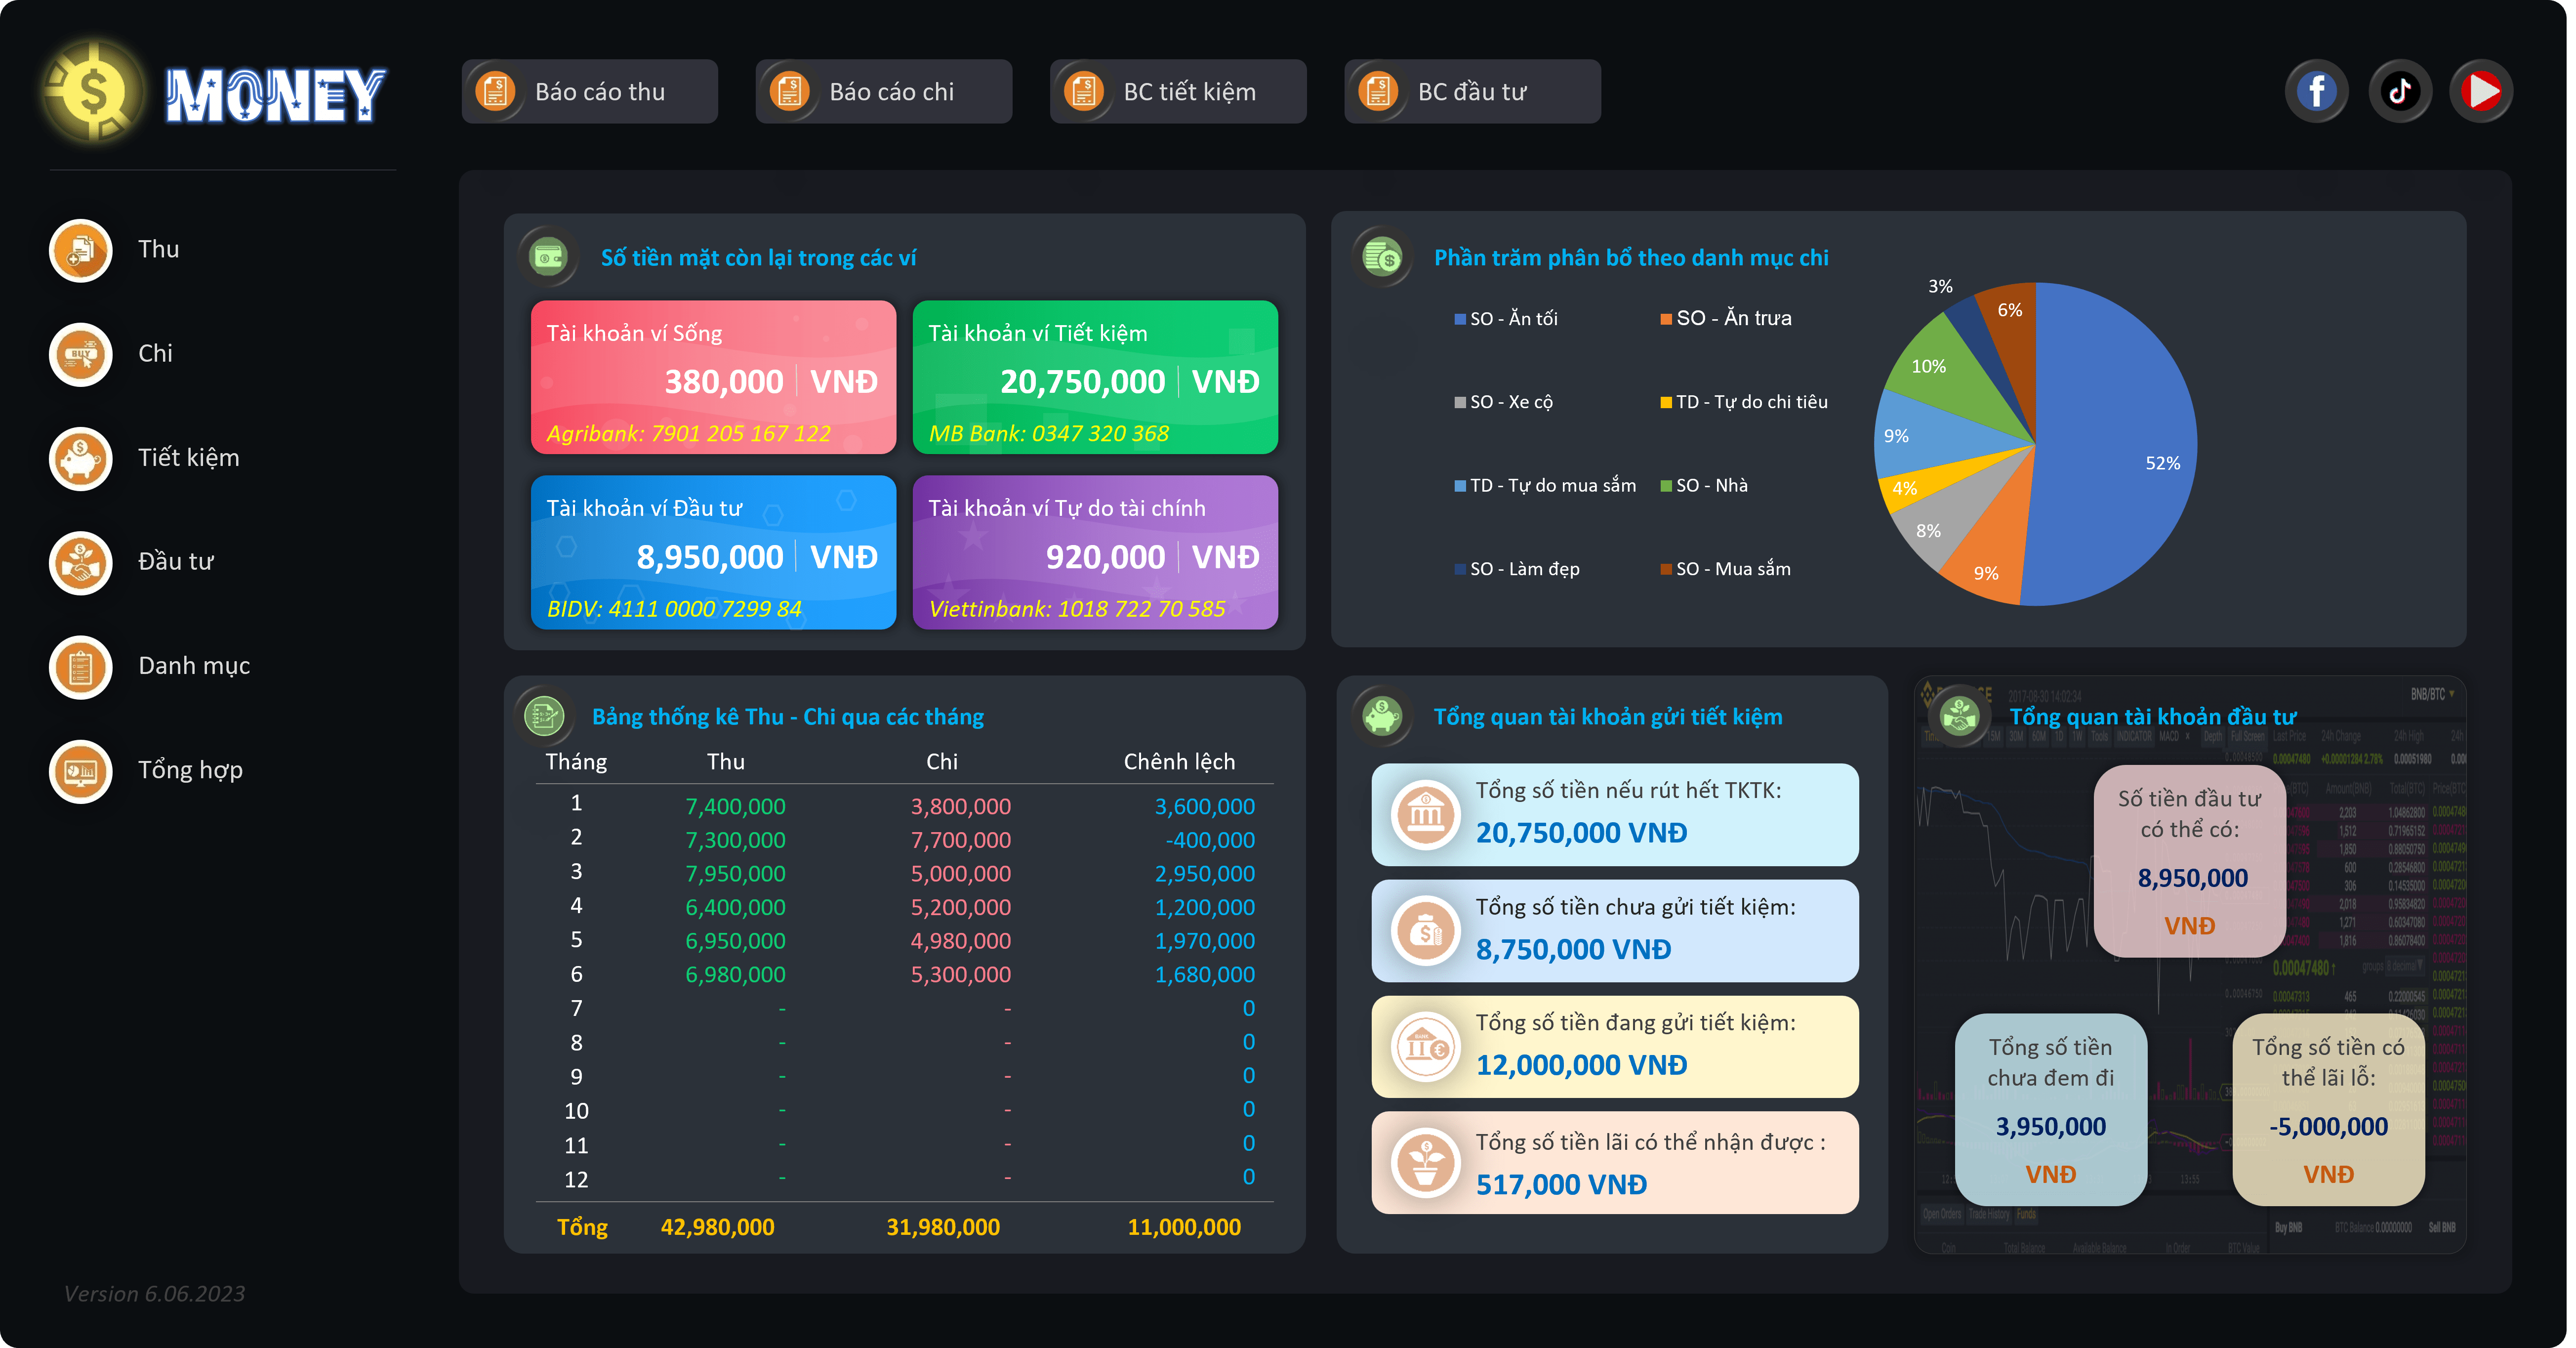Viewport: 2576px width, 1348px height.
Task: Open the Thu sidebar icon
Action: coord(80,250)
